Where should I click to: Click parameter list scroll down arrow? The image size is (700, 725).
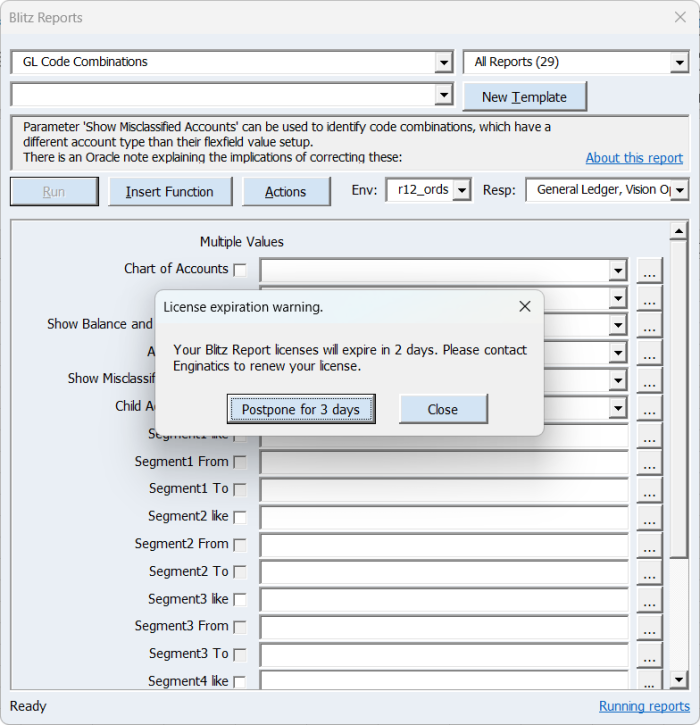click(x=679, y=679)
